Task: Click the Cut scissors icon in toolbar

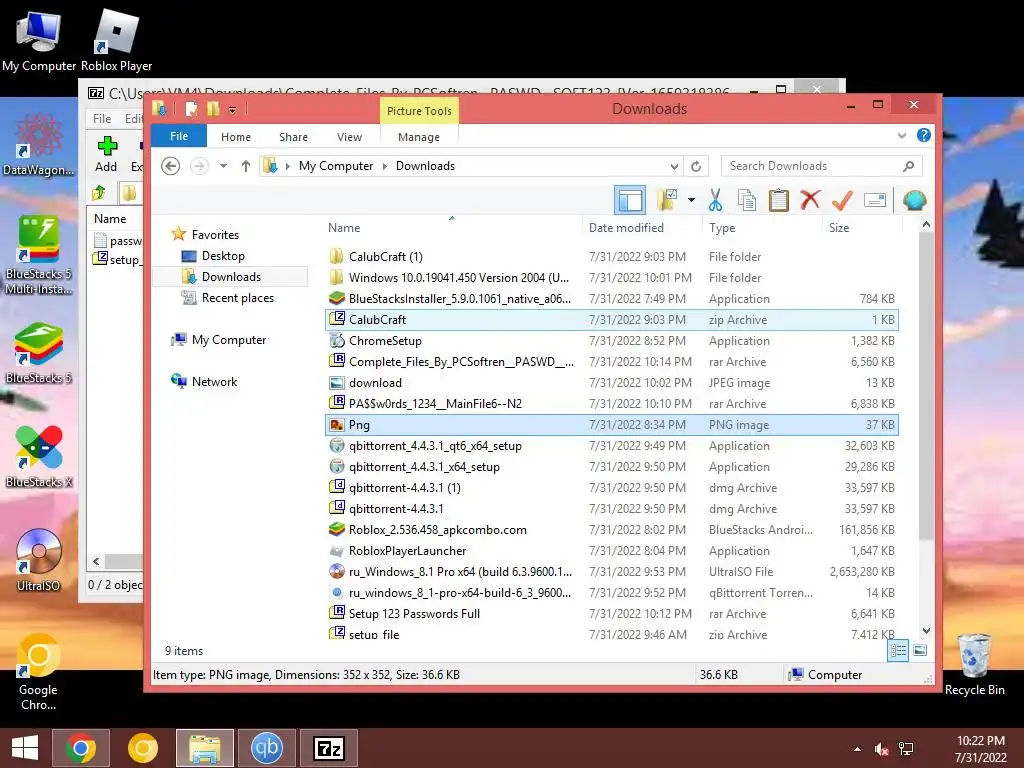Action: (715, 200)
